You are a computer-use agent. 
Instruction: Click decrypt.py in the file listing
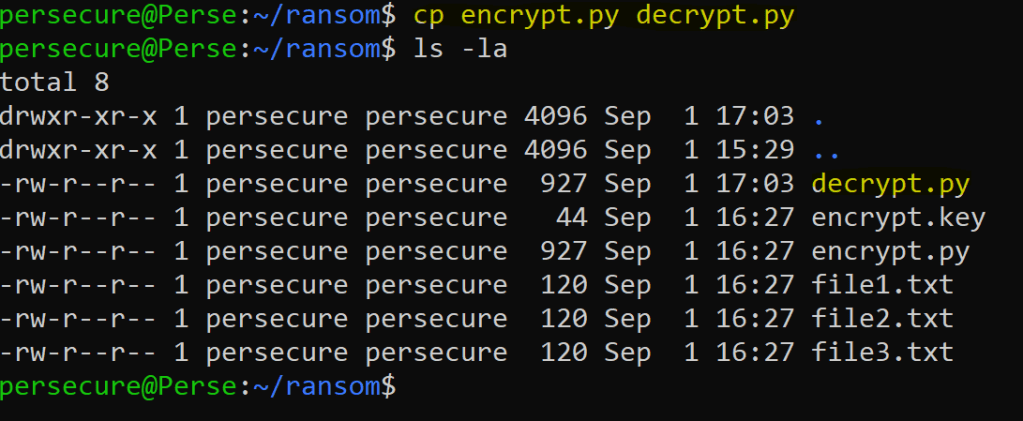[891, 184]
